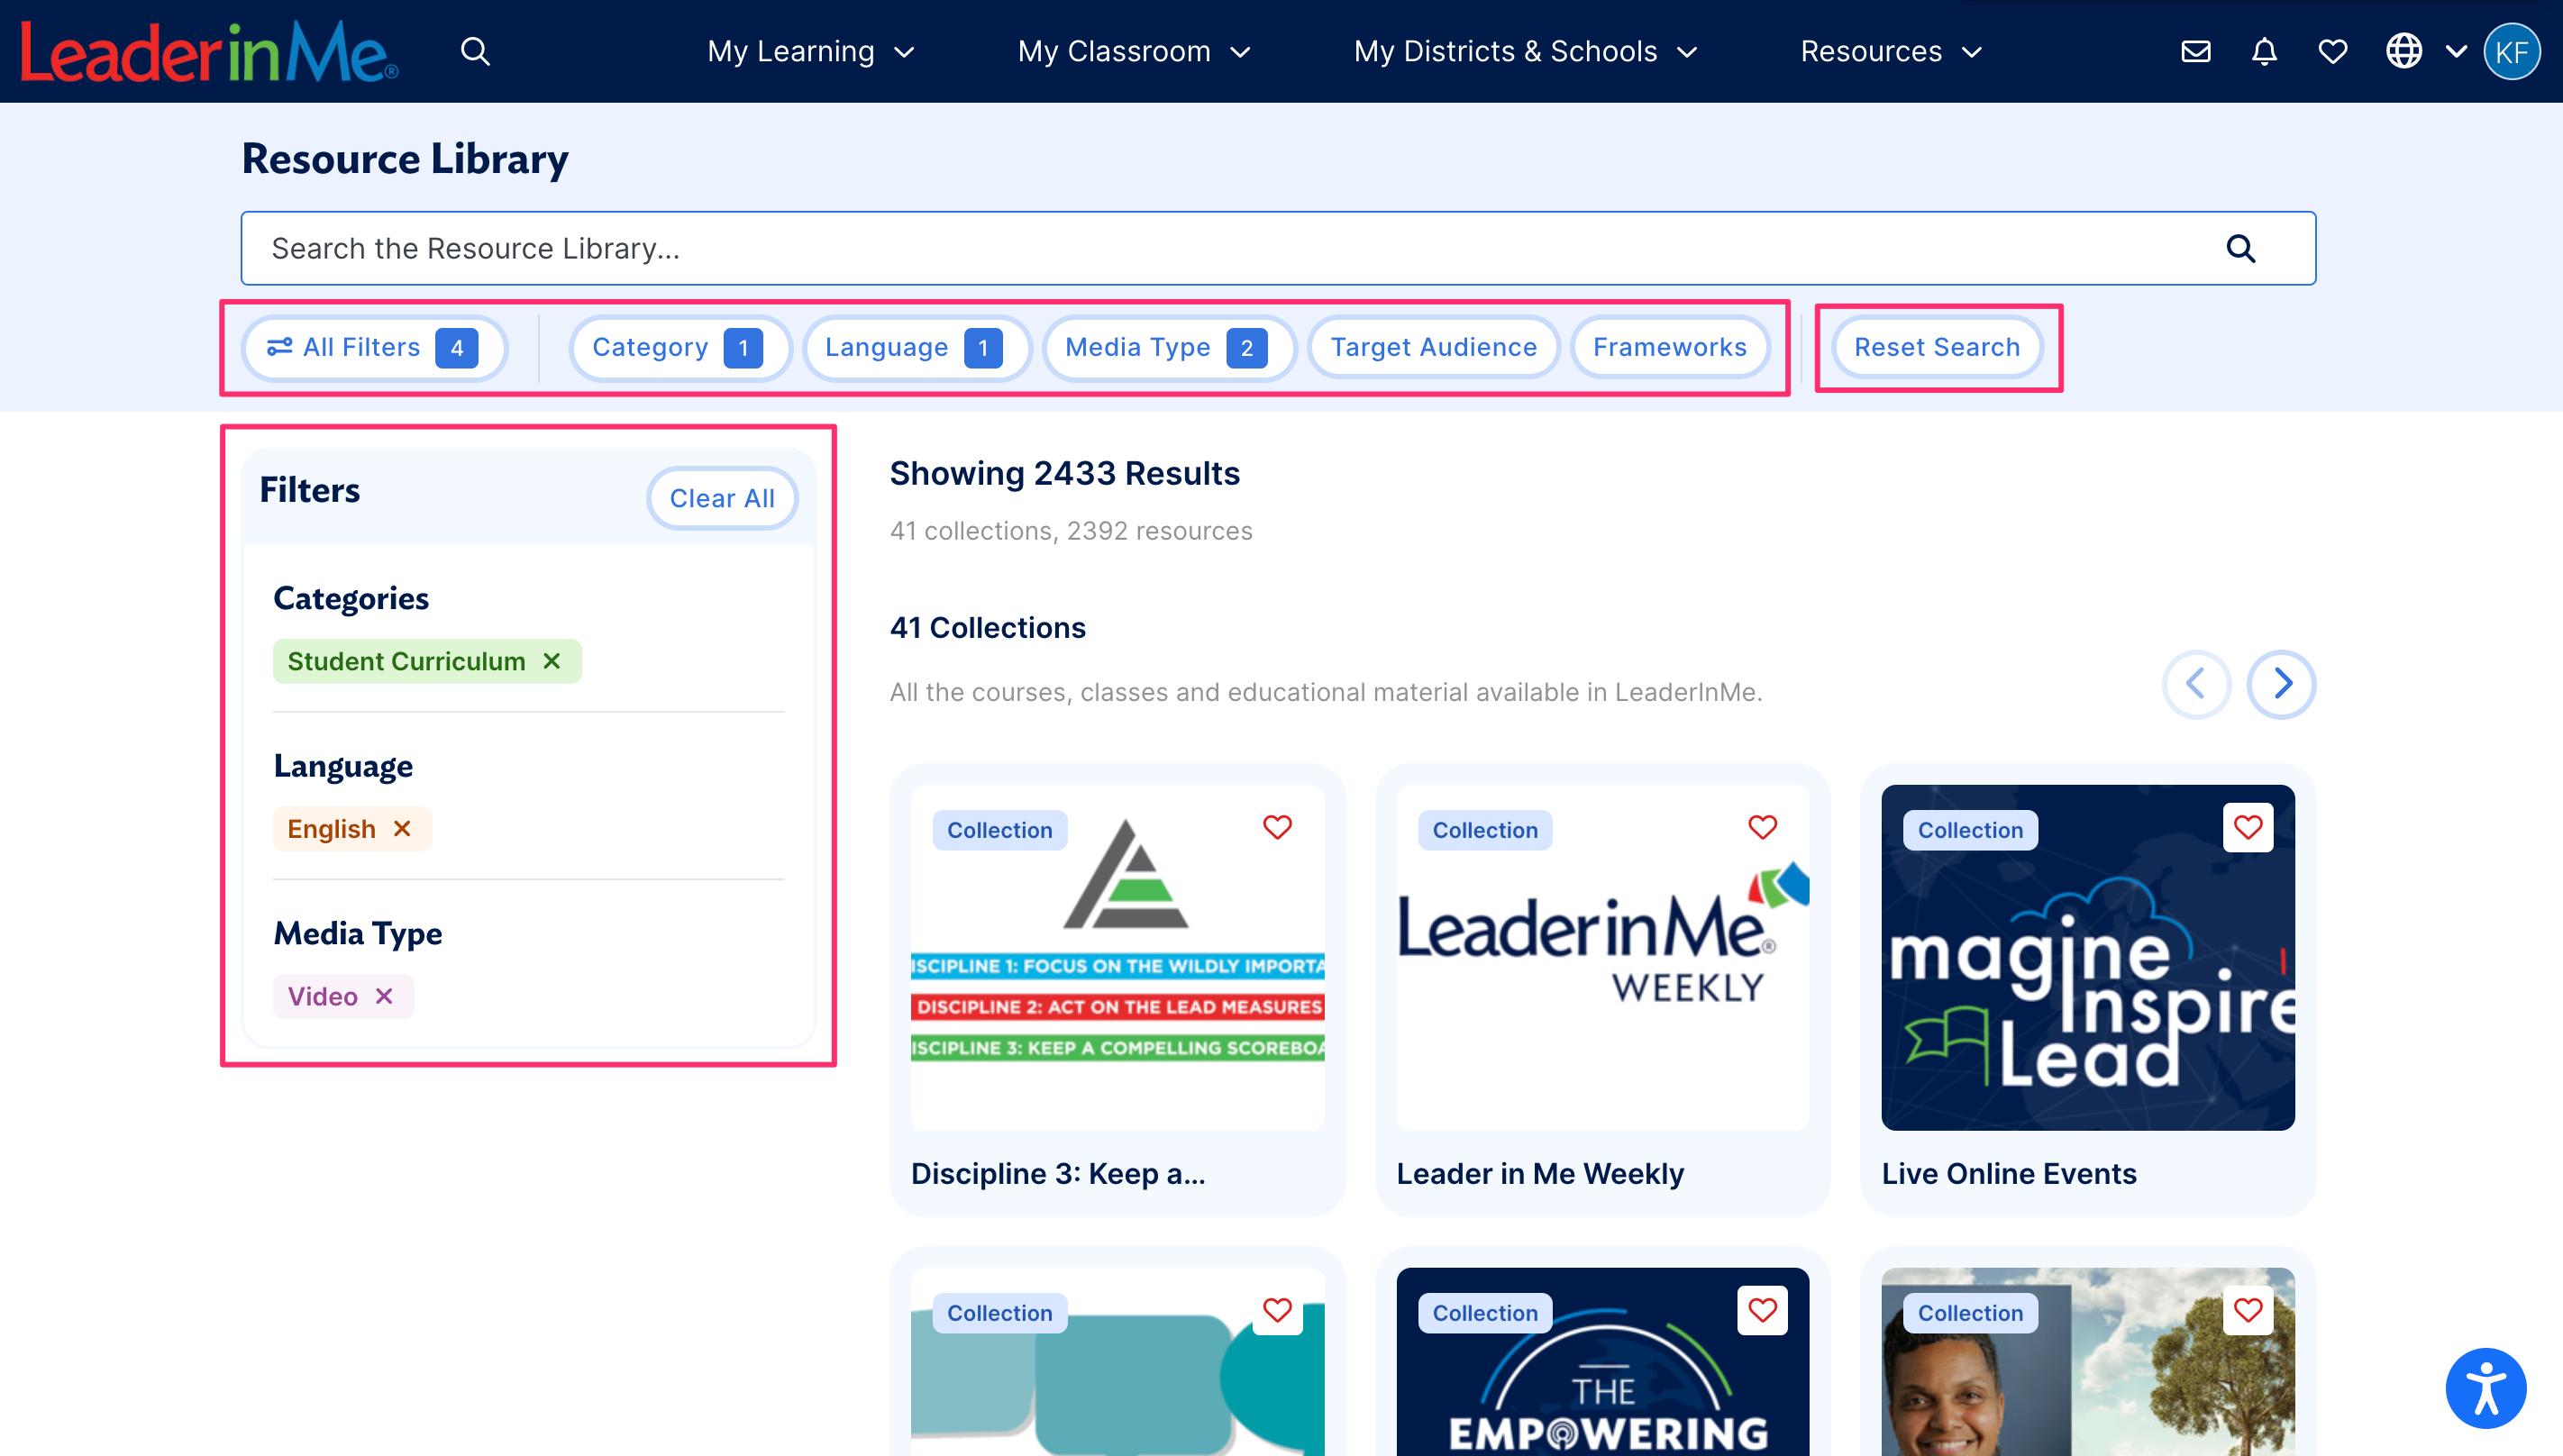Check notifications via the bell icon

point(2264,51)
